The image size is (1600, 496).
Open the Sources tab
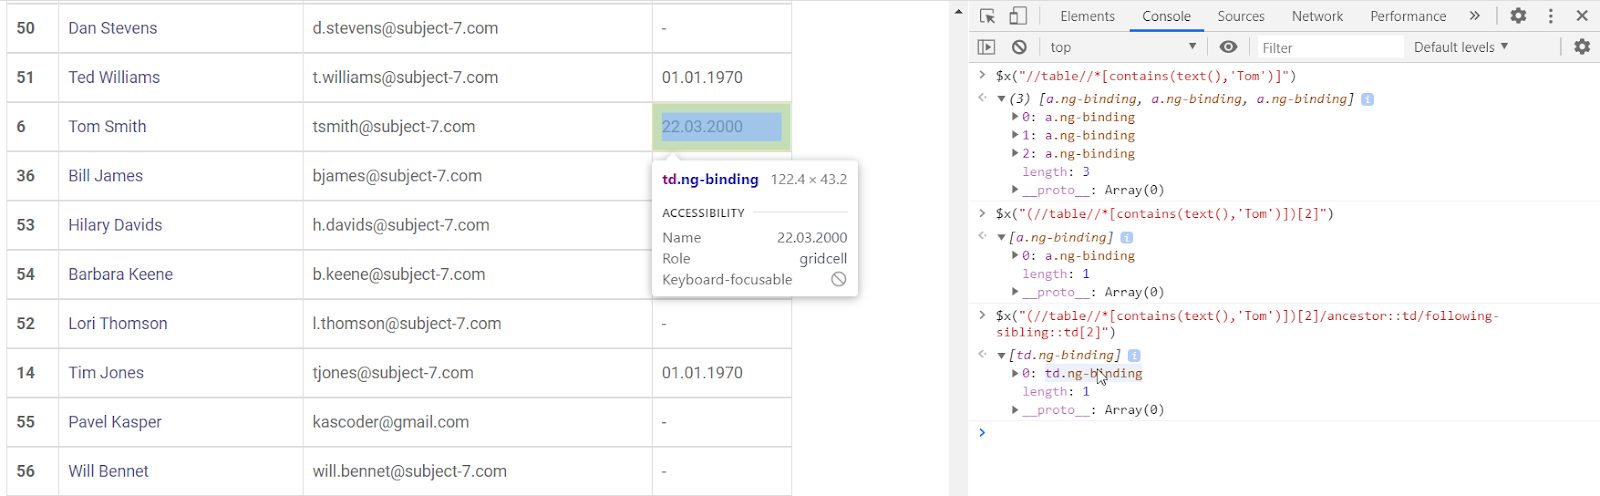coord(1240,16)
